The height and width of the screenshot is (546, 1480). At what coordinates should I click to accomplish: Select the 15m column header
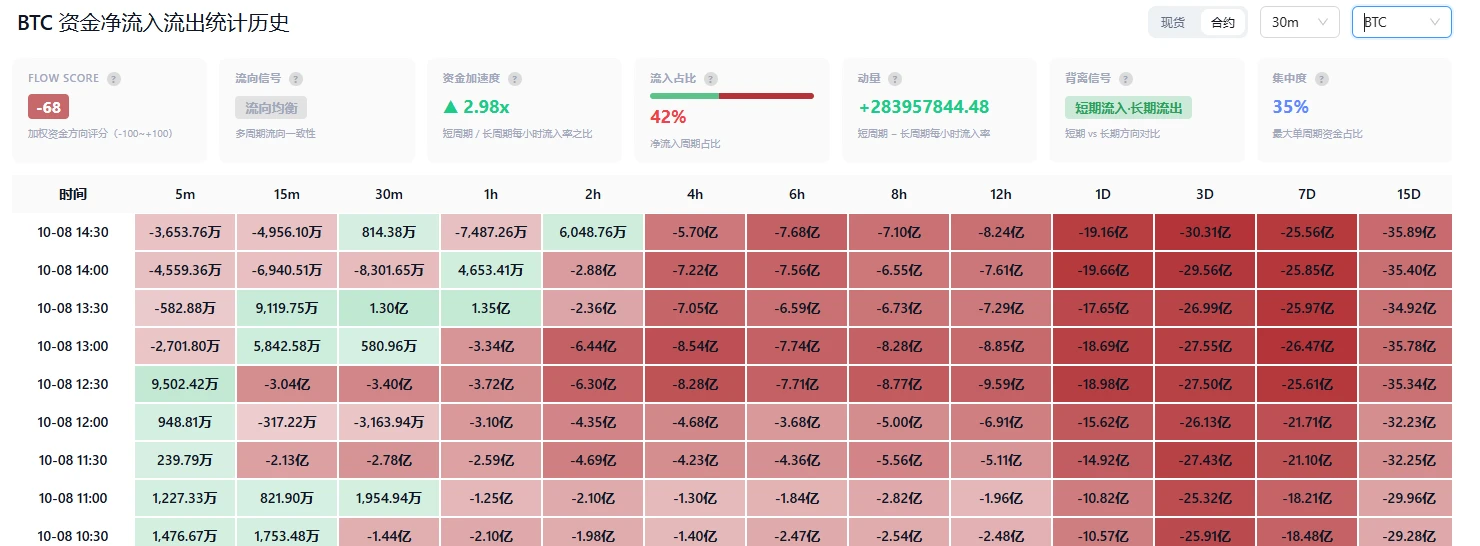[287, 194]
